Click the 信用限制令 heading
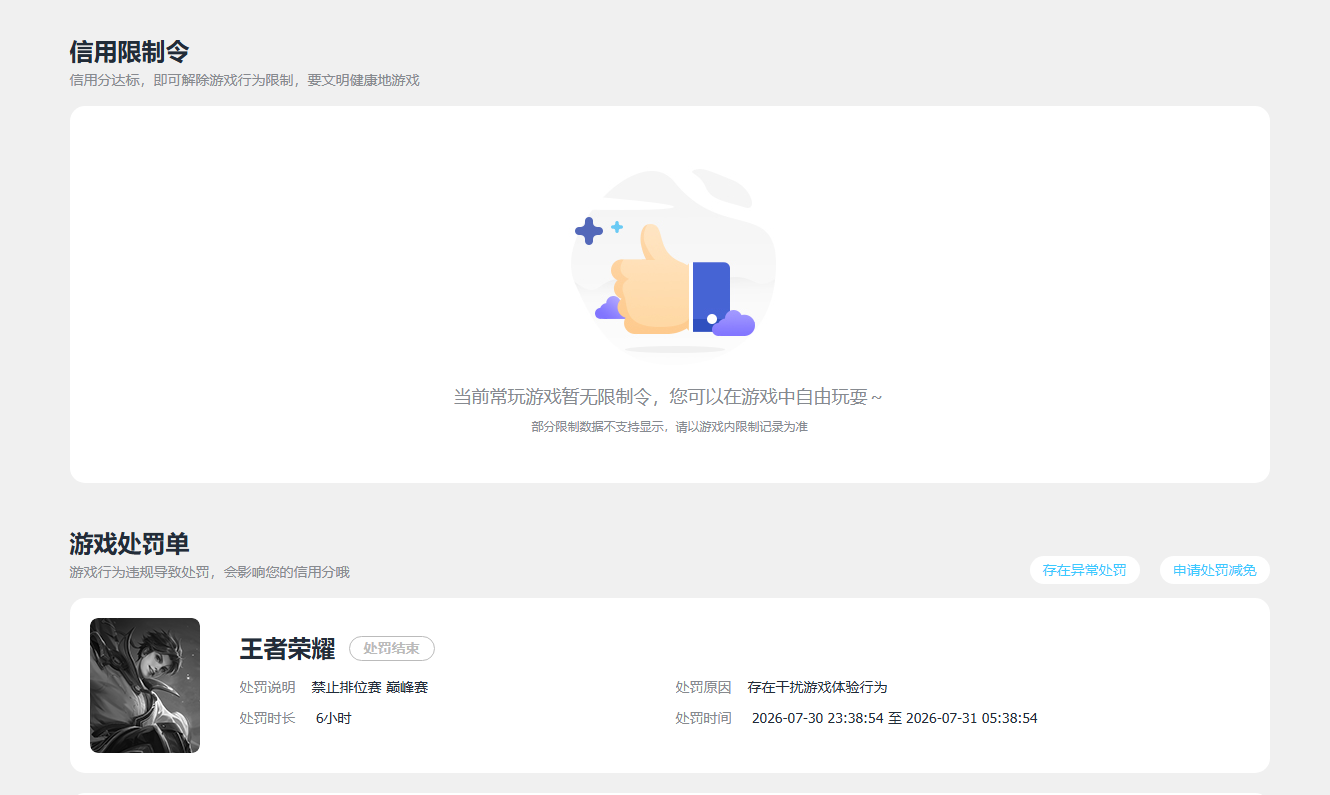 [x=129, y=52]
